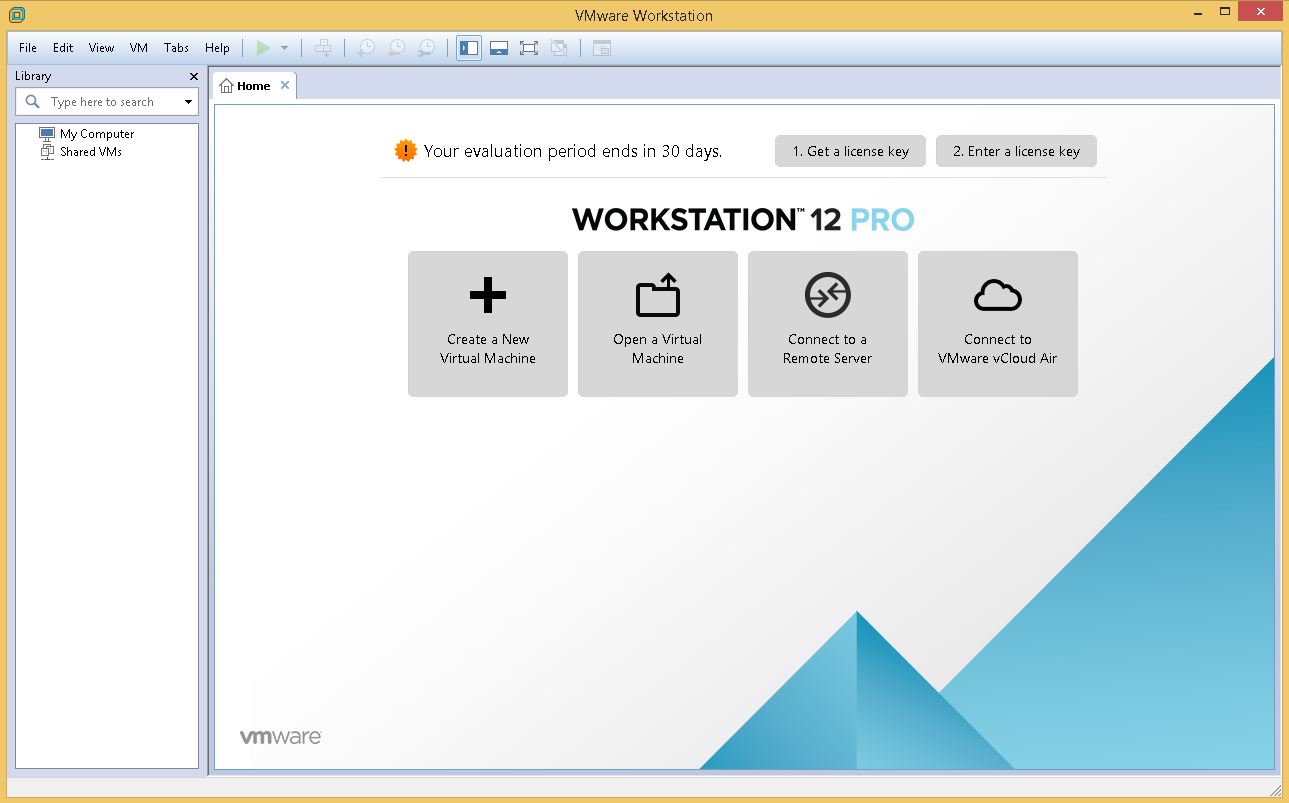The image size is (1289, 803).
Task: Click Connect to VMware vCloud Air tile
Action: (998, 324)
